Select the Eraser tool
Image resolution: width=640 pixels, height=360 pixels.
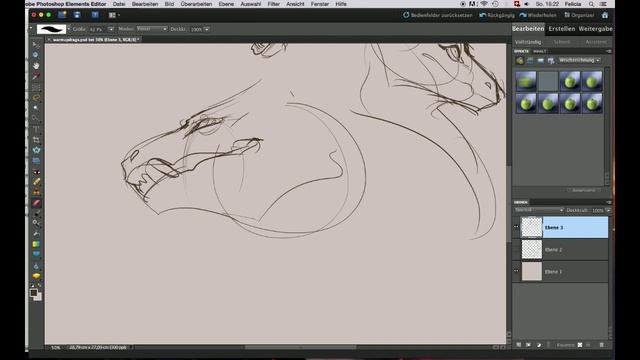point(36,203)
